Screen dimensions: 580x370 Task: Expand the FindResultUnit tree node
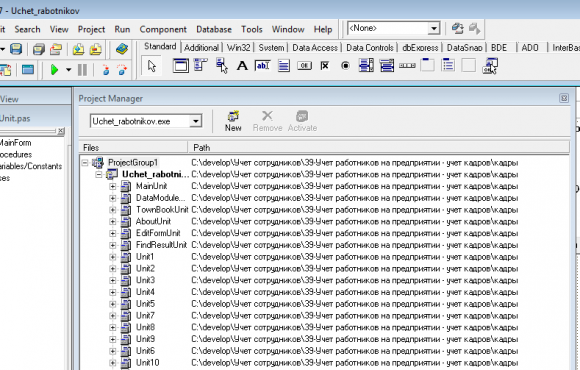pyautogui.click(x=112, y=245)
